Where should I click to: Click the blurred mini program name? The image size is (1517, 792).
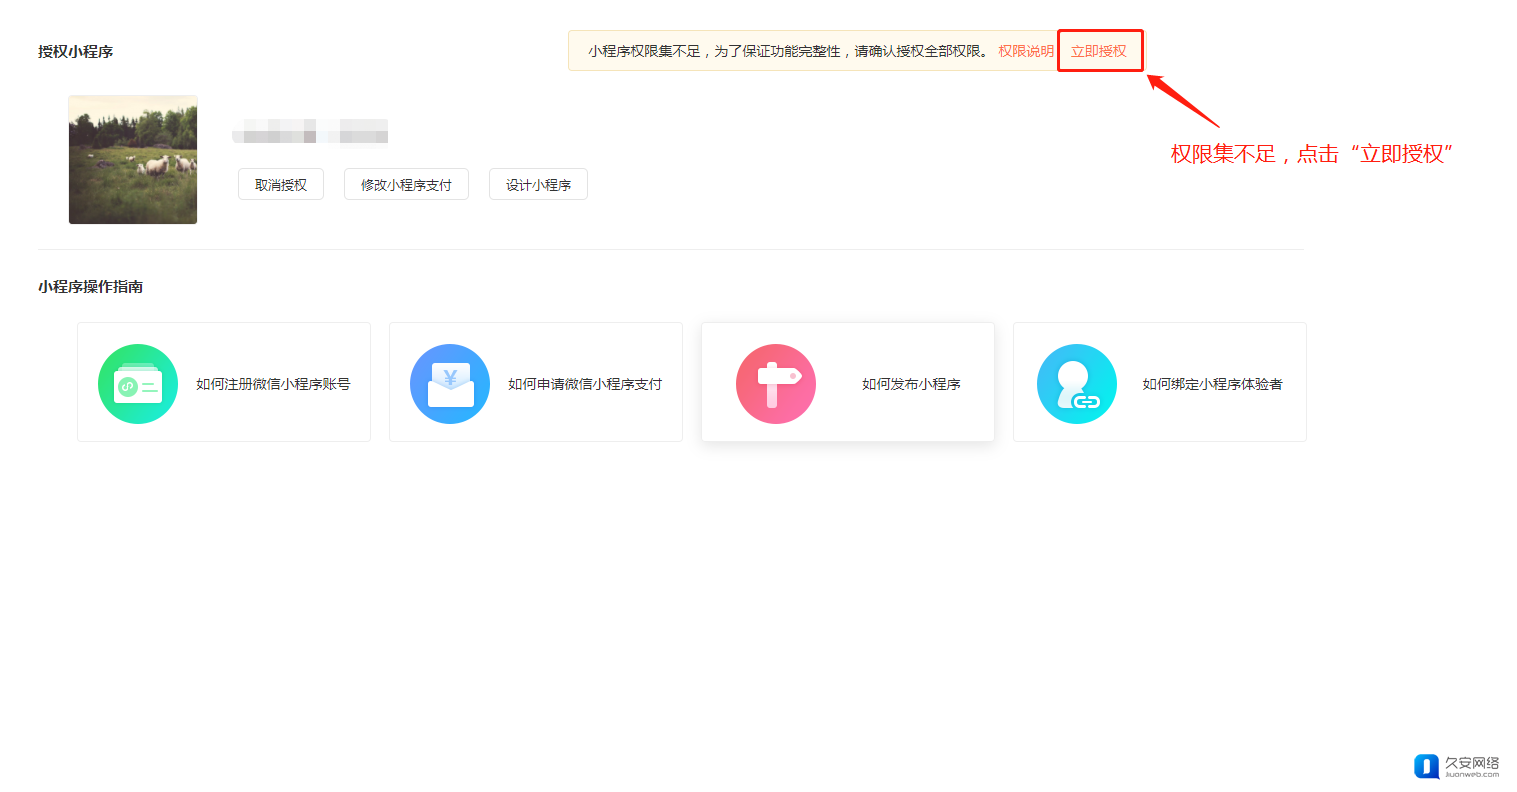tap(310, 131)
